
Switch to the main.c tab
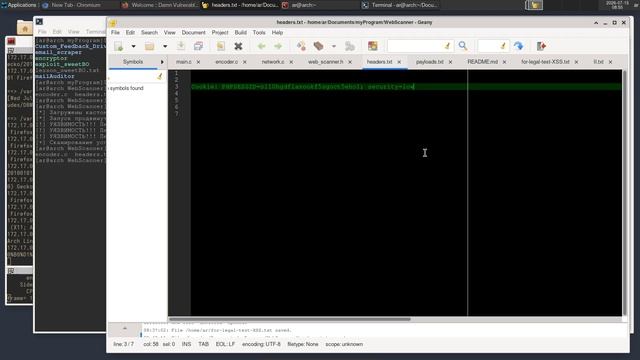183,62
